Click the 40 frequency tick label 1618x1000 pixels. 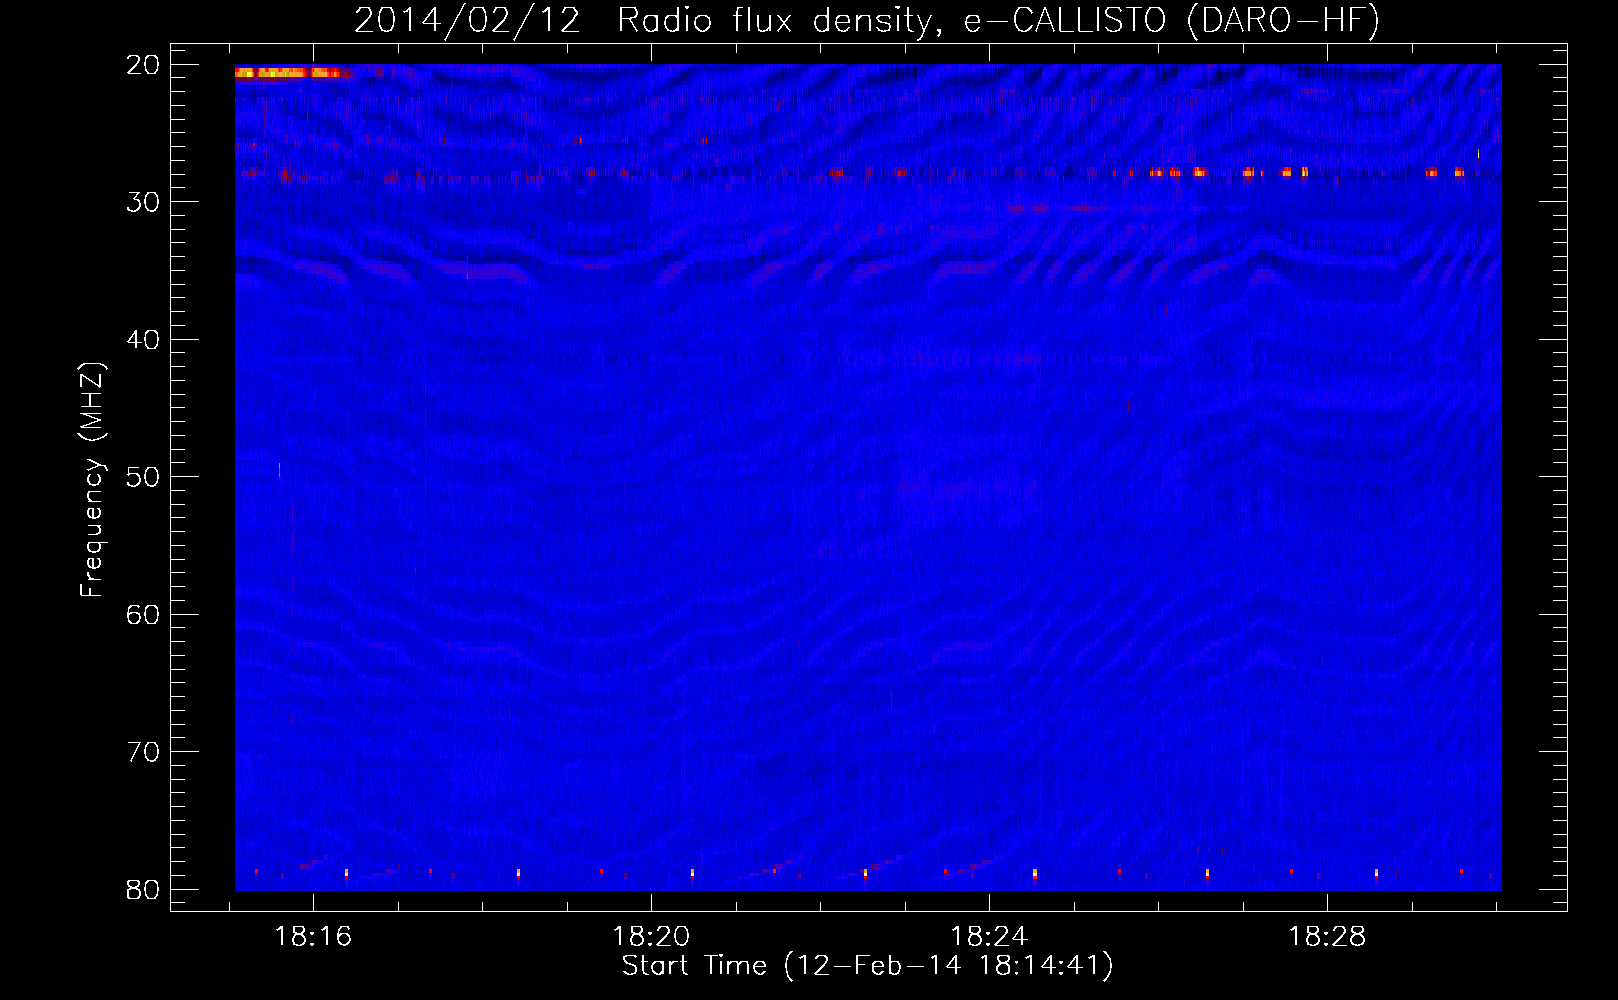click(x=143, y=340)
